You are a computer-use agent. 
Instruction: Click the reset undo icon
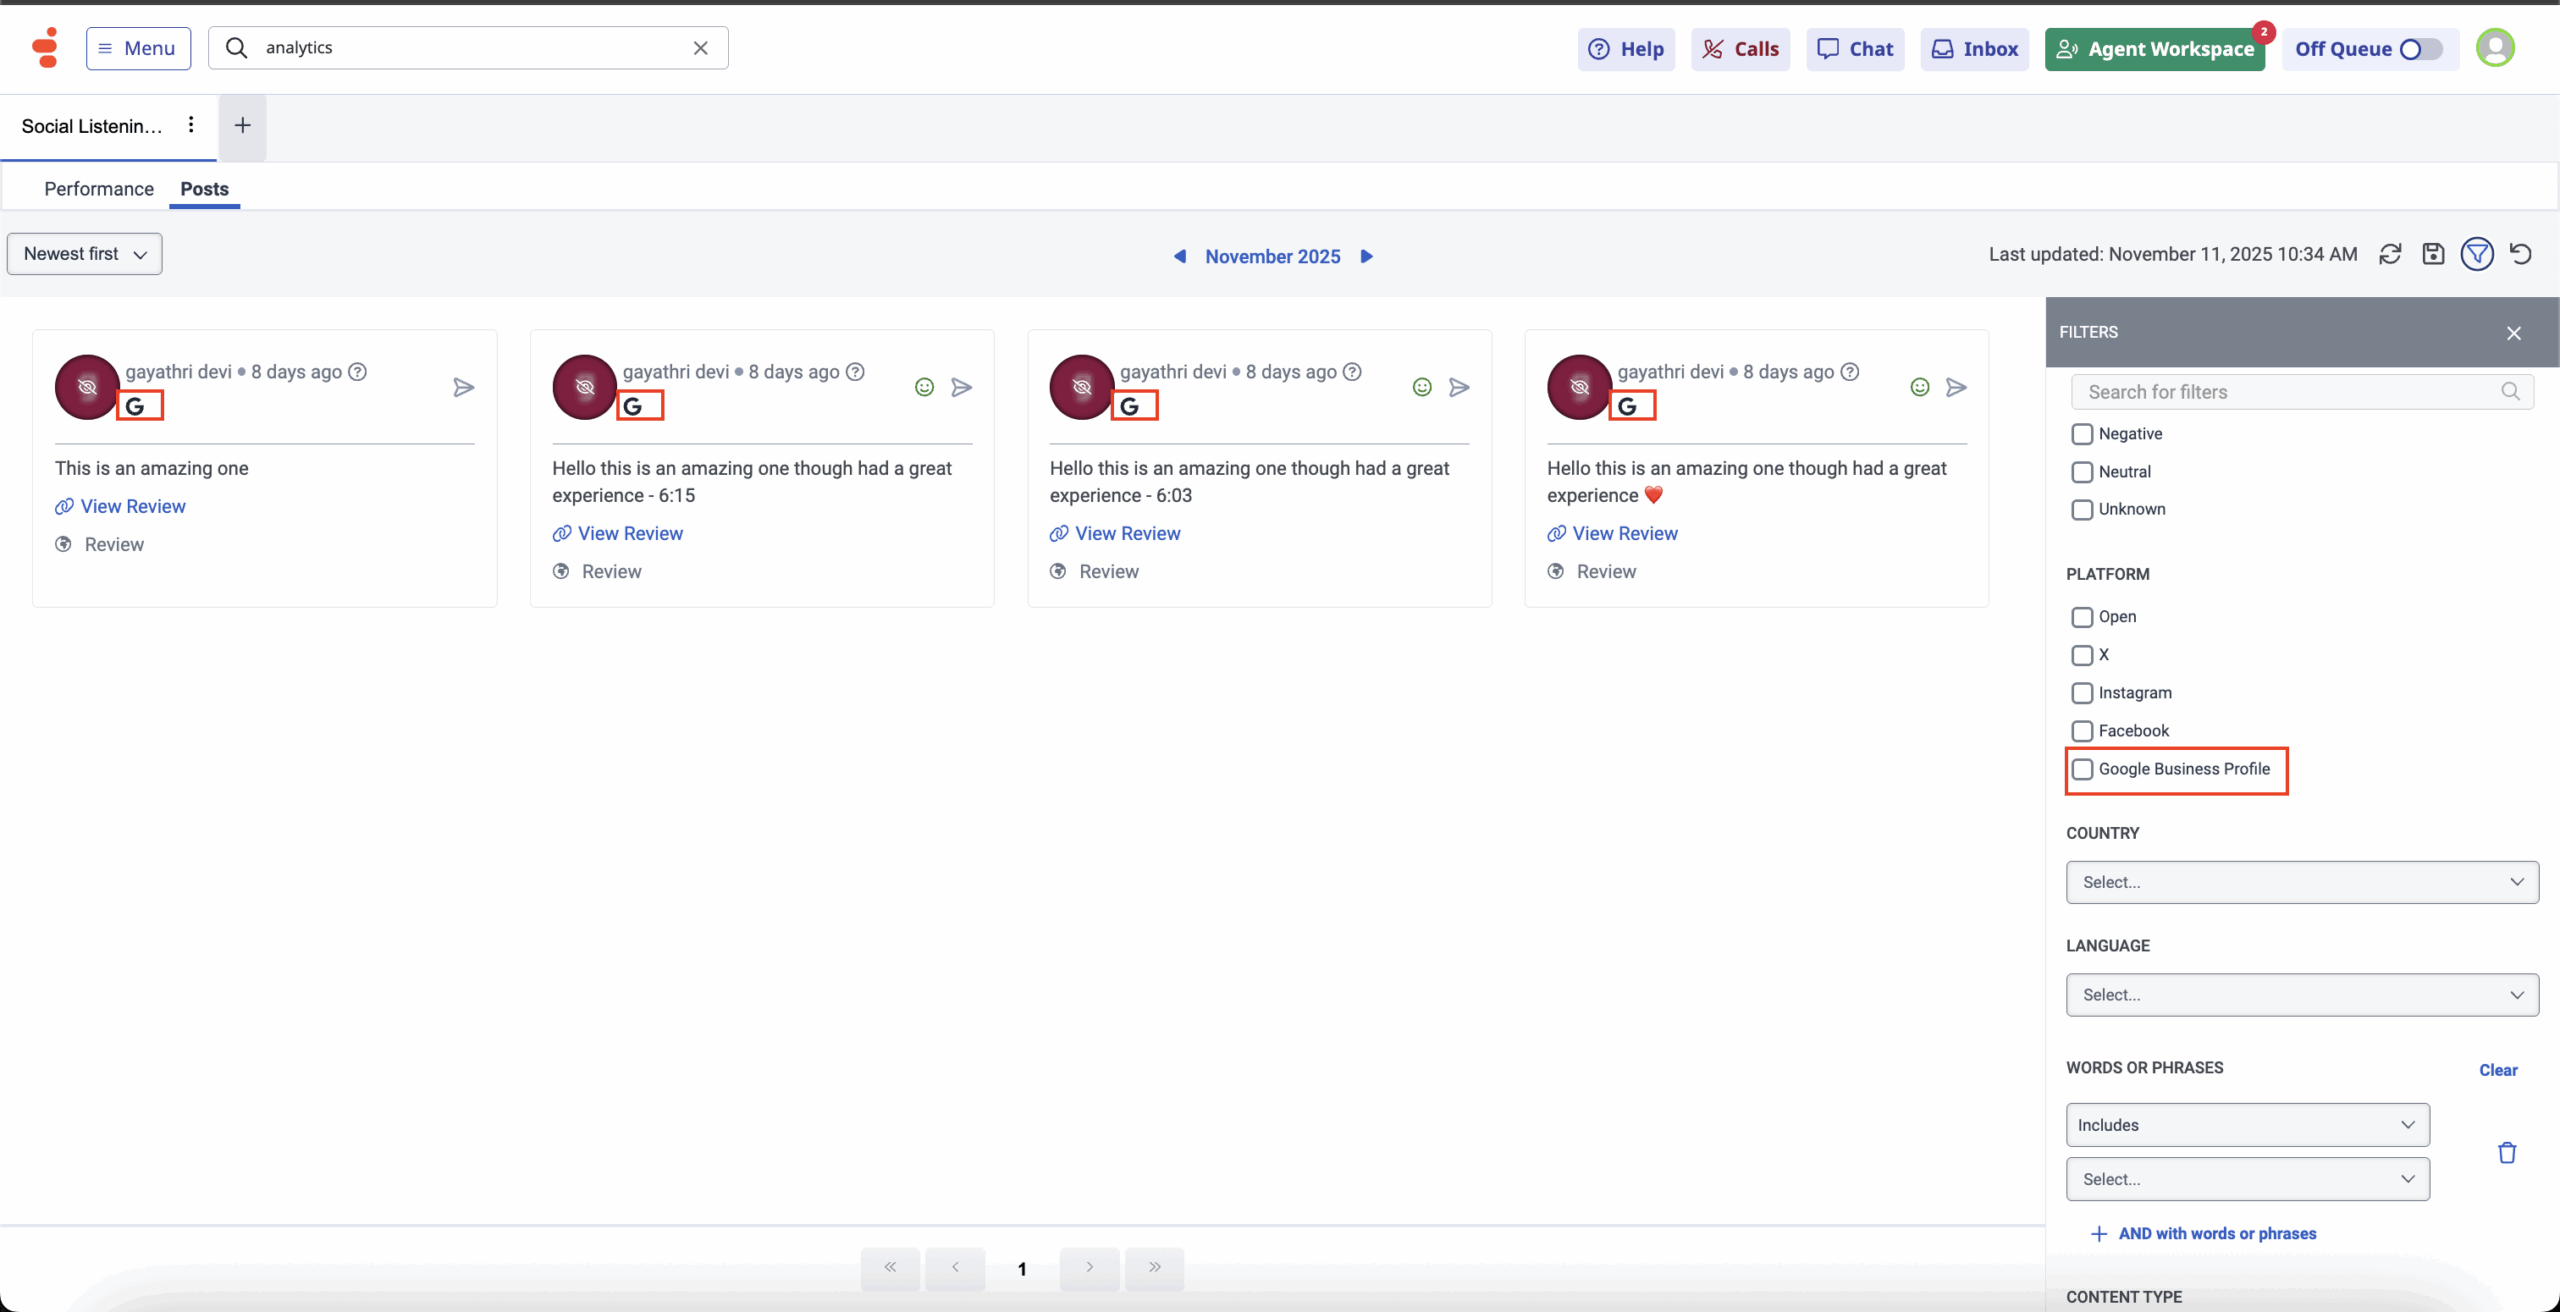[x=2521, y=254]
